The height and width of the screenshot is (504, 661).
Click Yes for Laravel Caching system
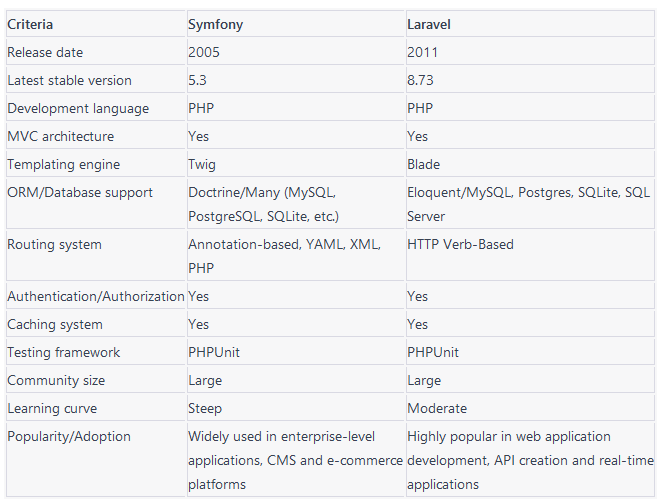530,324
